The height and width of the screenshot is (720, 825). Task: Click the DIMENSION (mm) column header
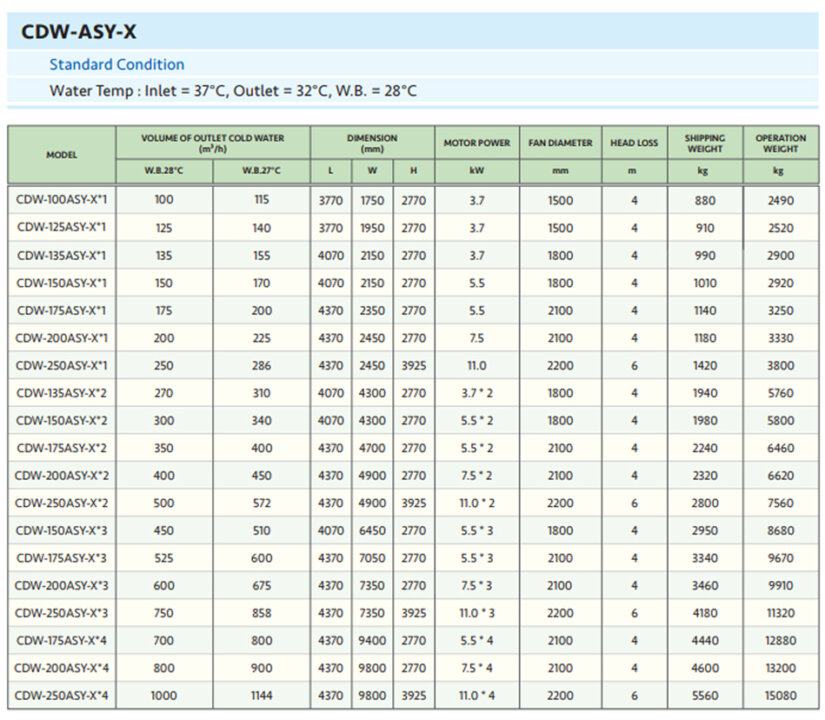tap(372, 142)
